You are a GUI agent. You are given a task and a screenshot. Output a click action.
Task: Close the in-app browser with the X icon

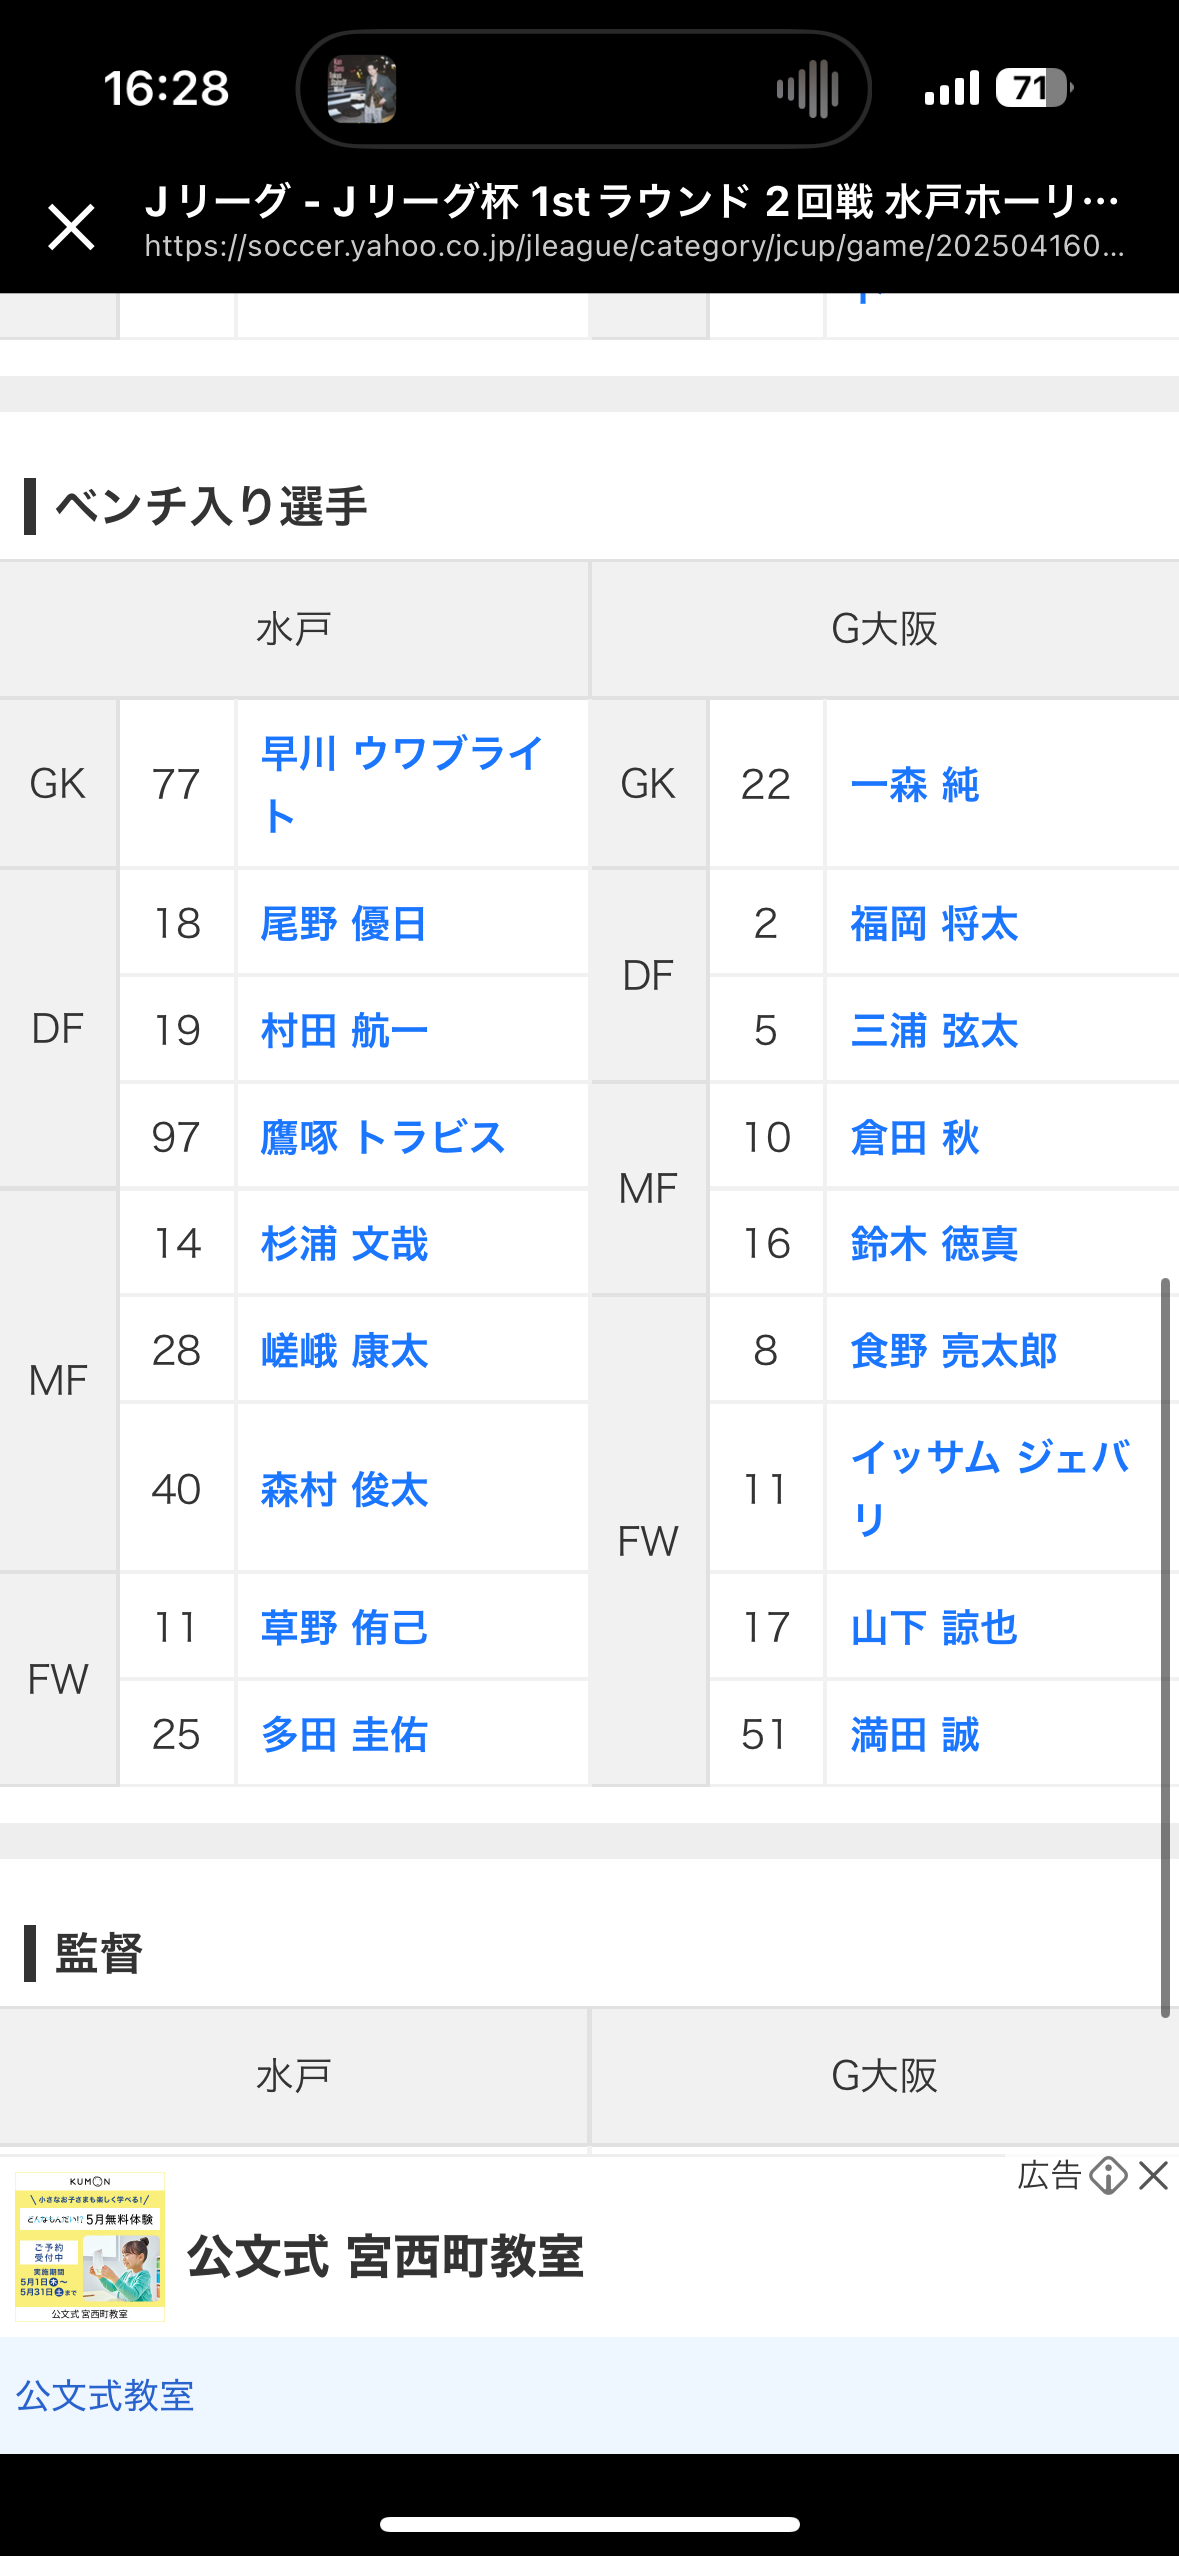click(x=71, y=226)
